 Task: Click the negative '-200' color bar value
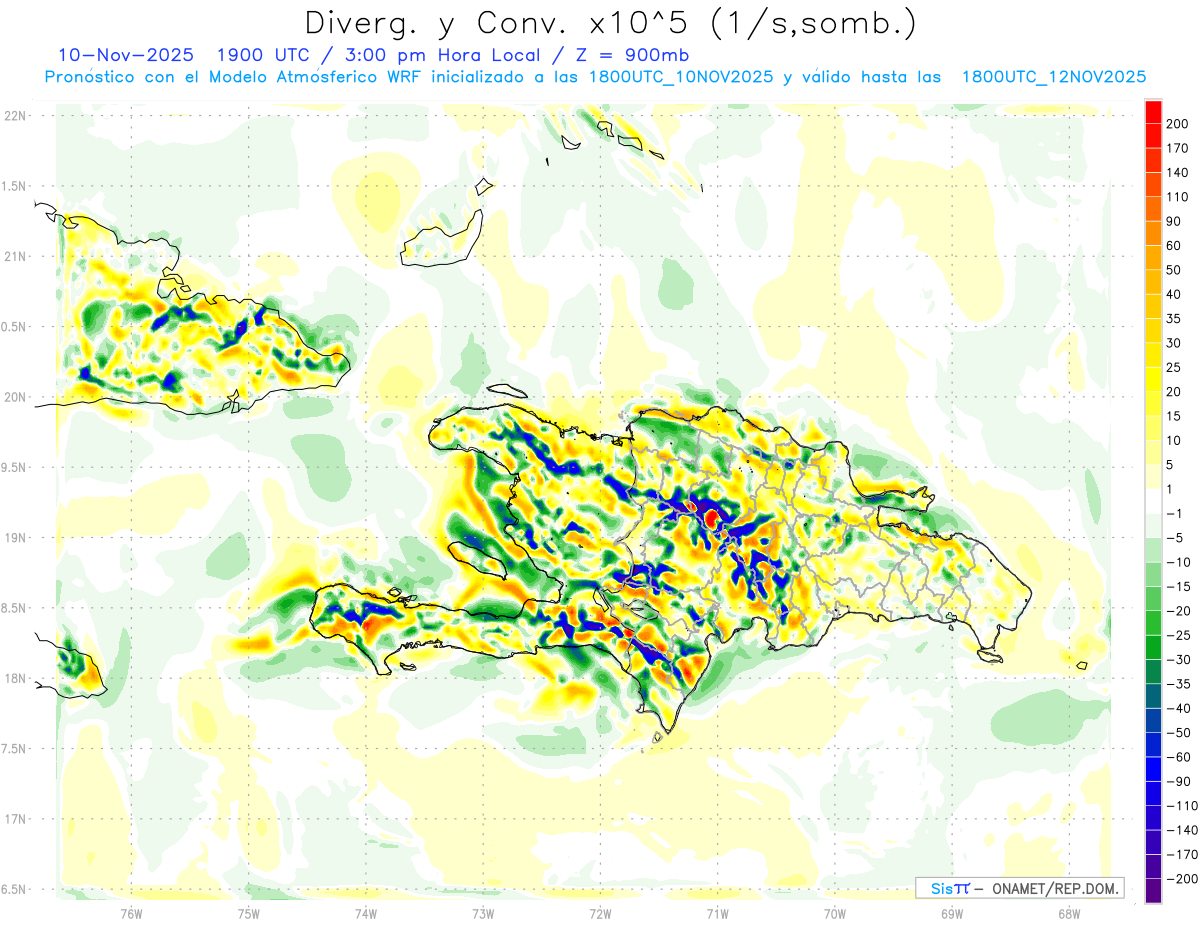1181,879
